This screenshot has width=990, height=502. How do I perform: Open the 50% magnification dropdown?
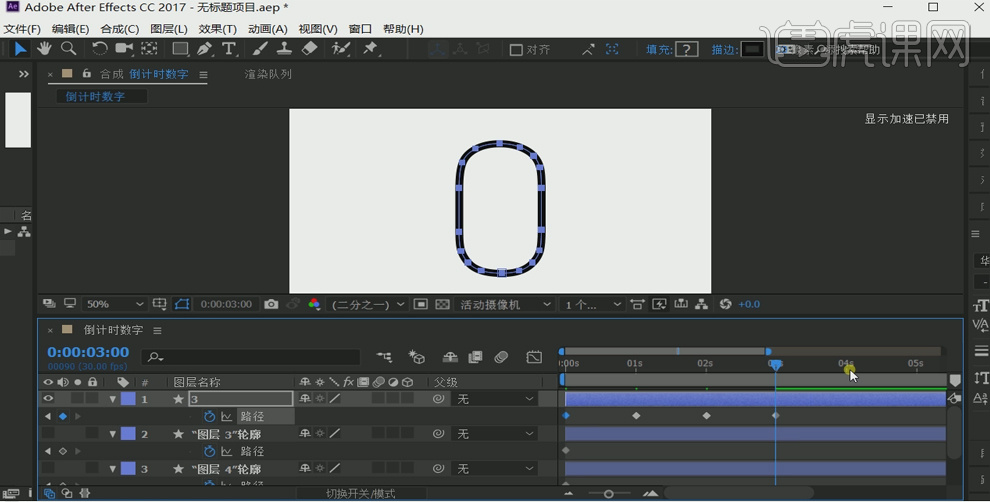tap(114, 304)
